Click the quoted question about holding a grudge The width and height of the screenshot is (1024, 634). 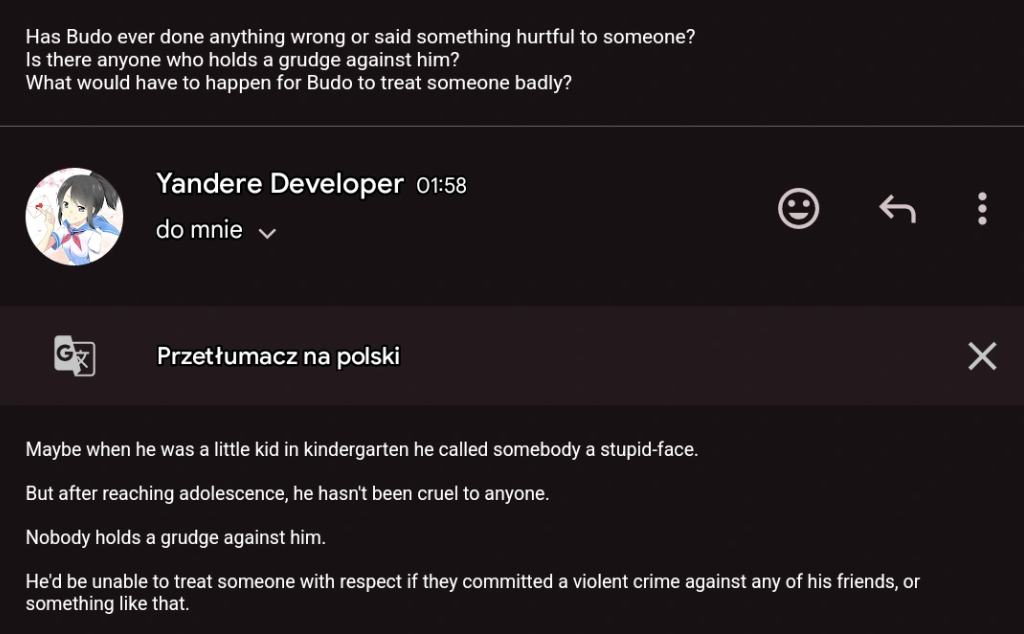242,59
